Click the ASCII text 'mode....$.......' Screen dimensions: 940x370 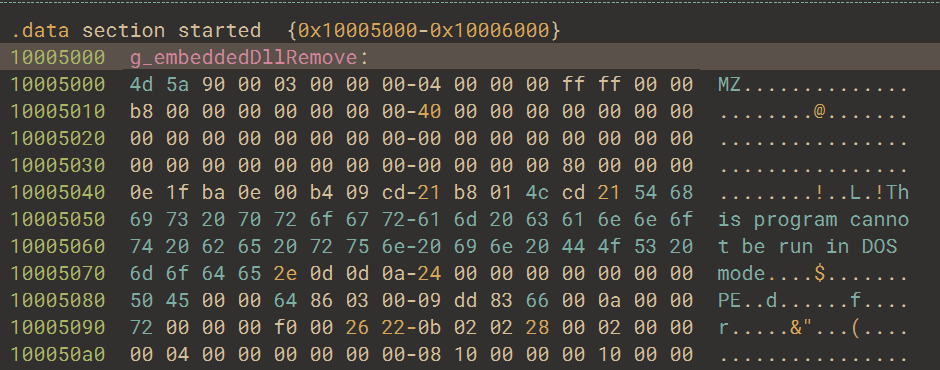pyautogui.click(x=814, y=273)
